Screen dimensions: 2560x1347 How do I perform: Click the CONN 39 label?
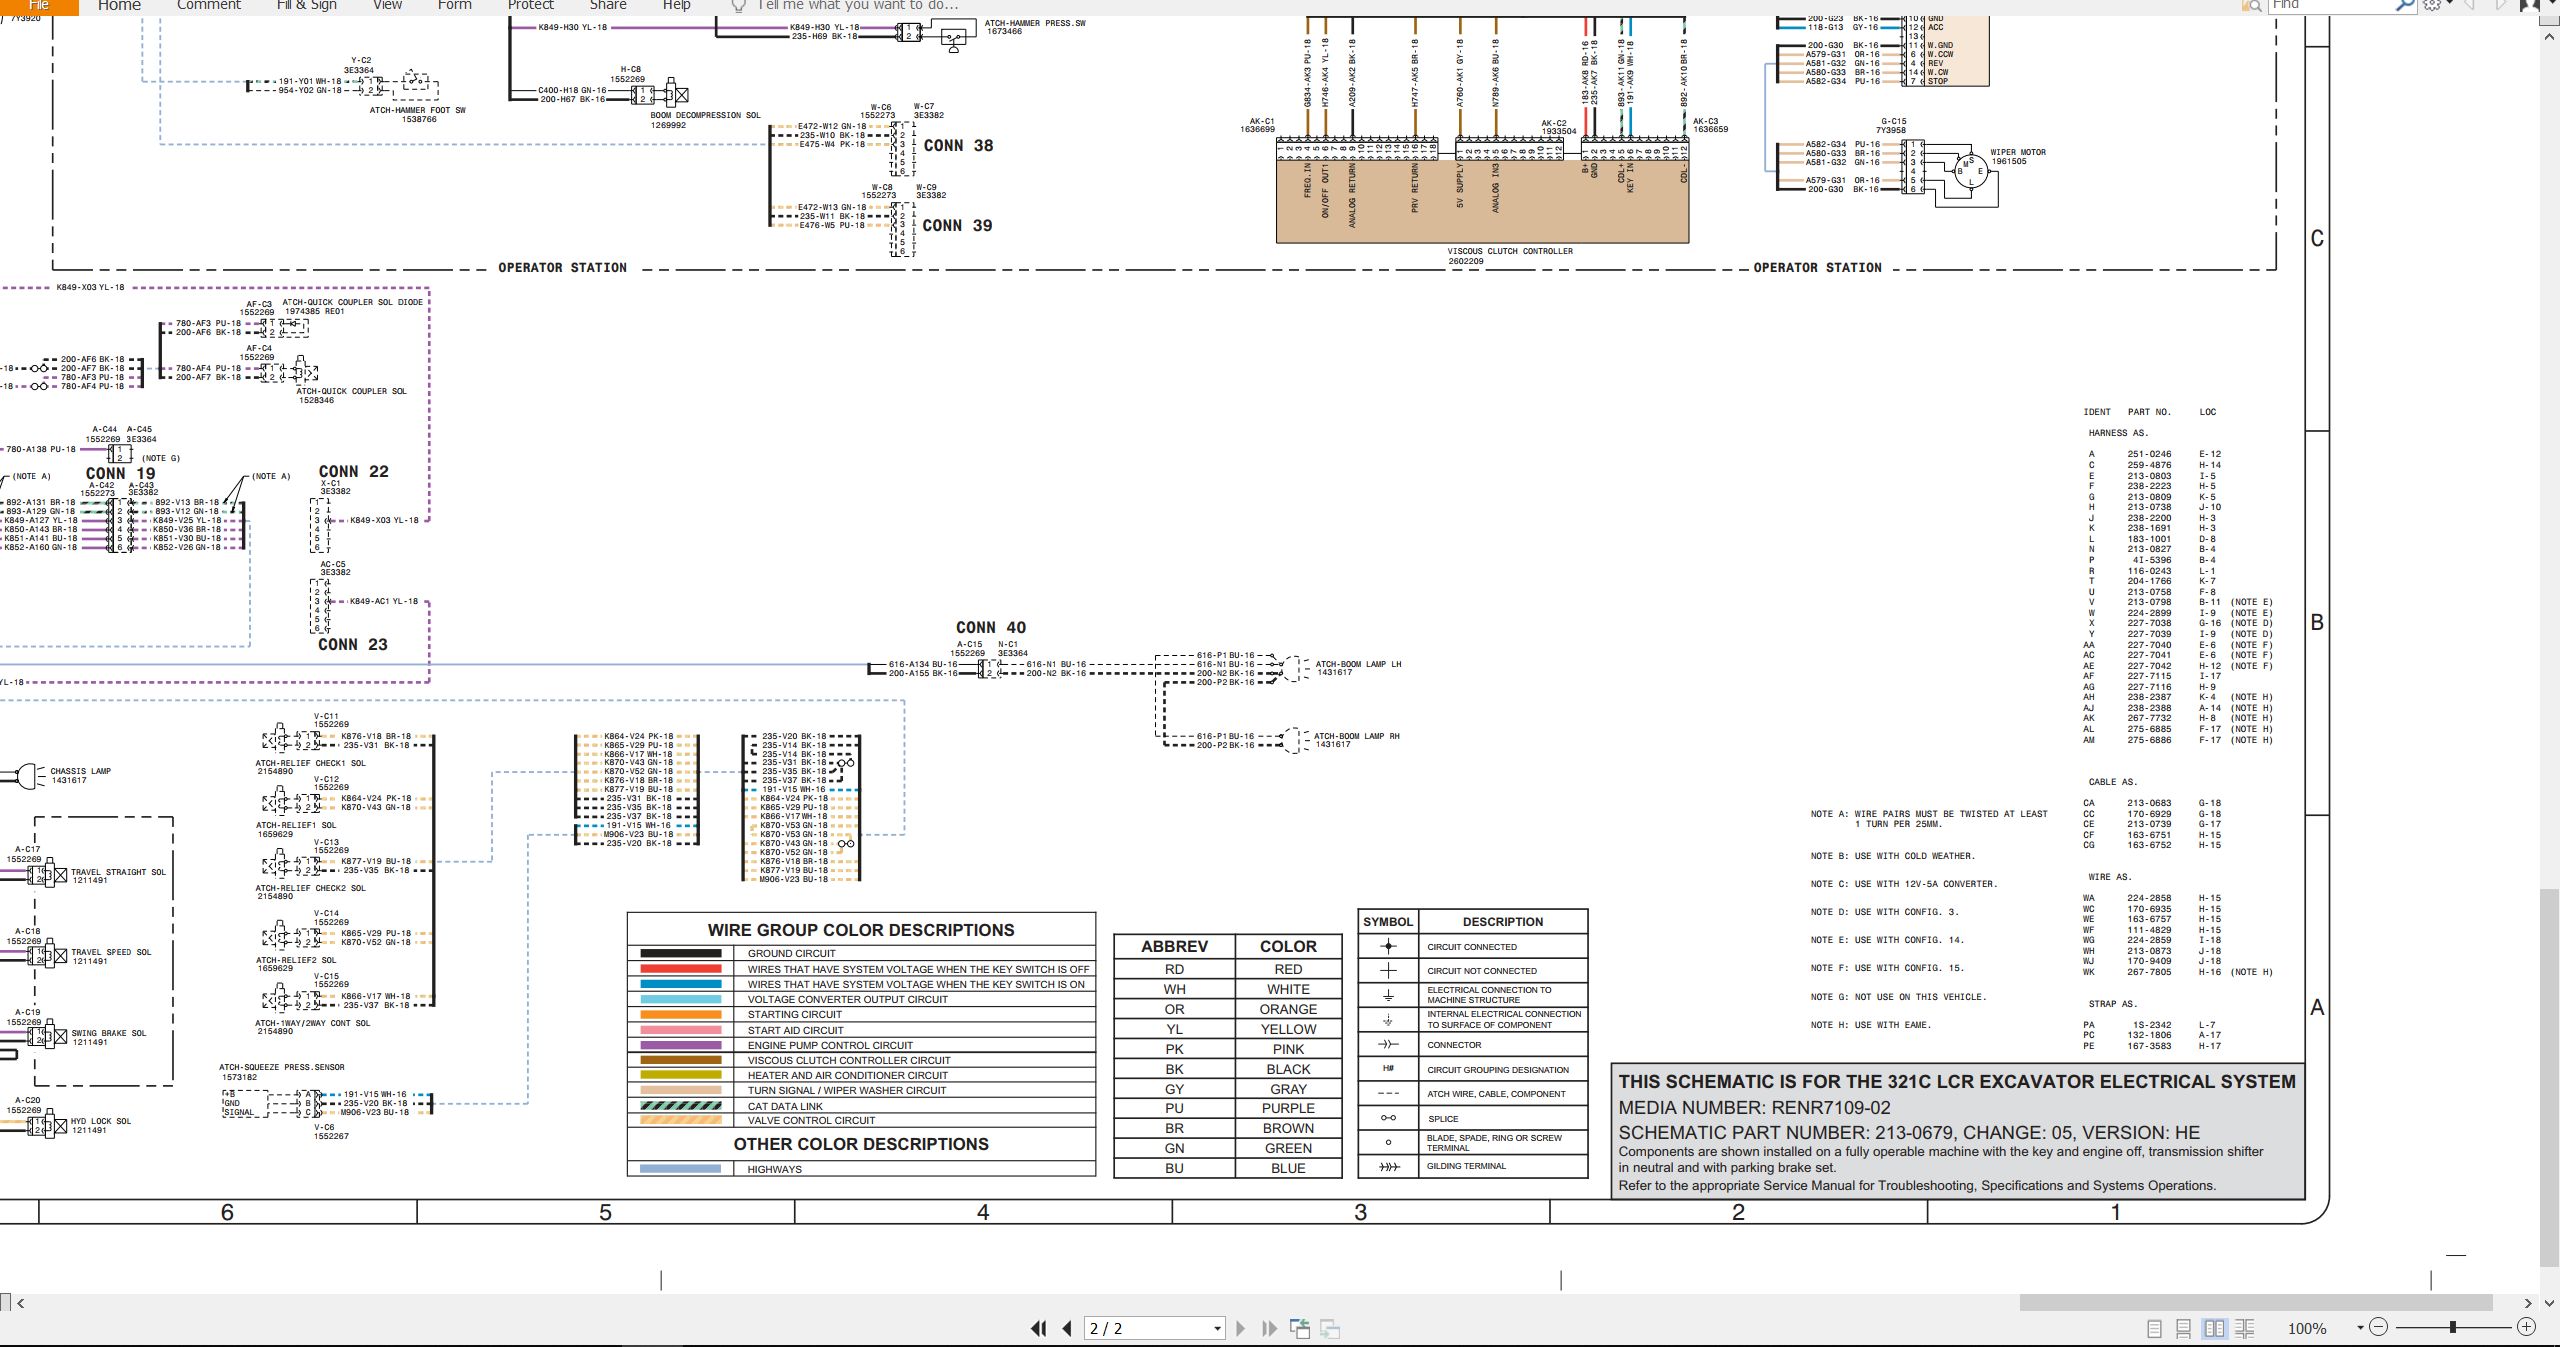point(957,225)
